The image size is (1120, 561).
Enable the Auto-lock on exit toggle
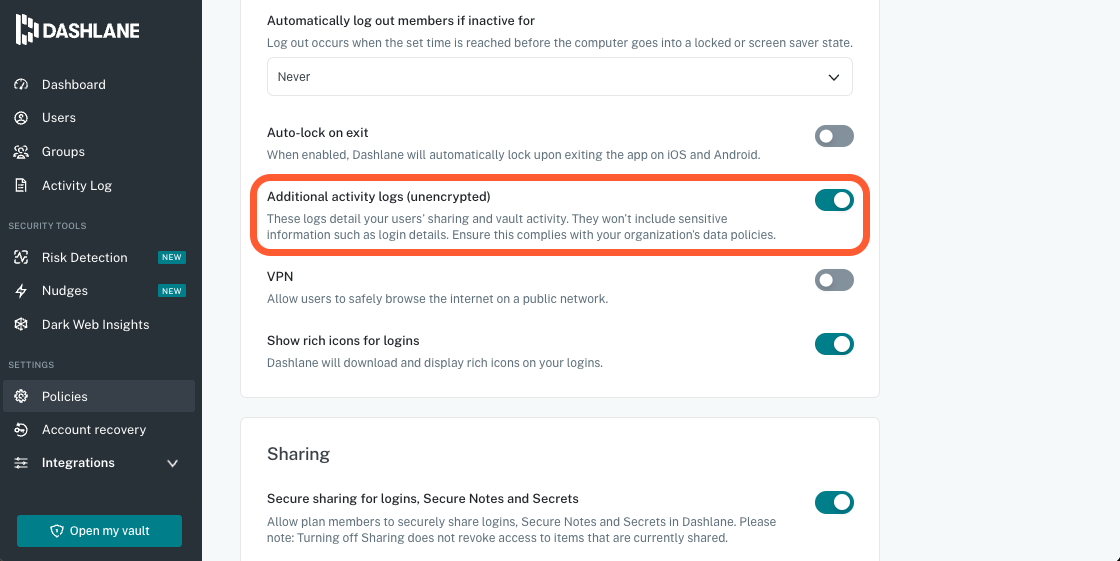point(834,136)
